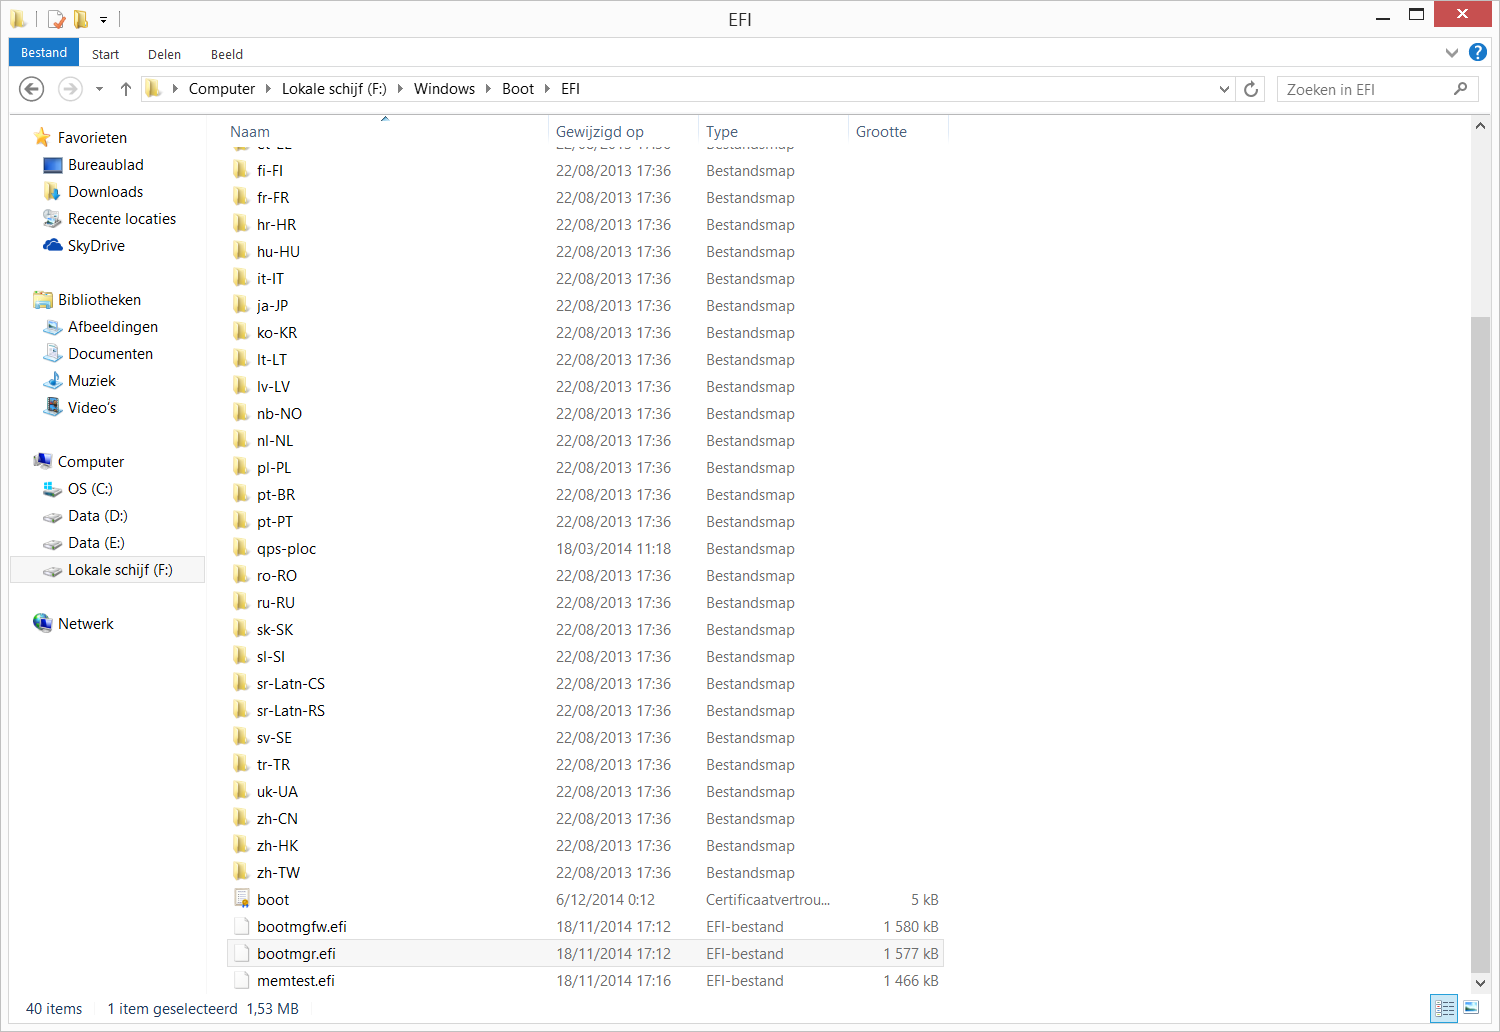1500x1032 pixels.
Task: Refresh the current folder view
Action: pos(1251,89)
